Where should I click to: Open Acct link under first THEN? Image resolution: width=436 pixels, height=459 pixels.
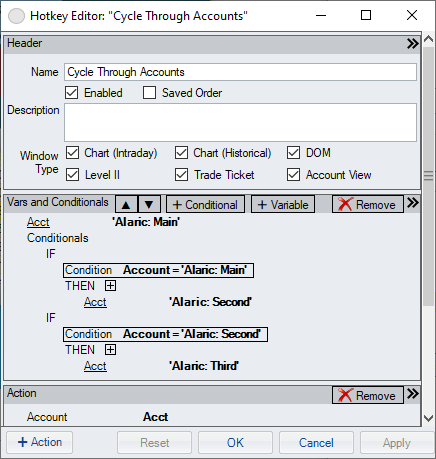point(95,302)
